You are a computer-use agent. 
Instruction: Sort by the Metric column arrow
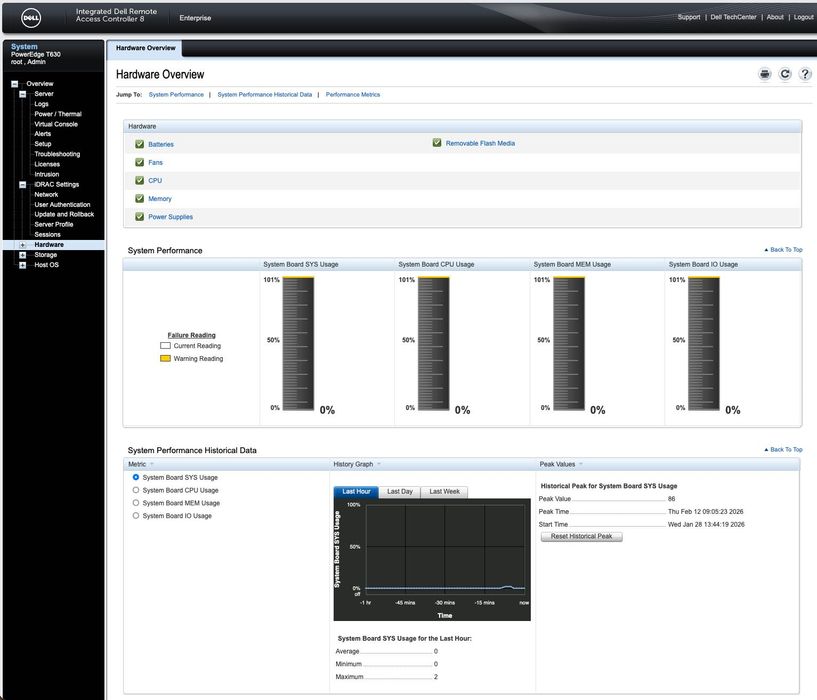[152, 464]
